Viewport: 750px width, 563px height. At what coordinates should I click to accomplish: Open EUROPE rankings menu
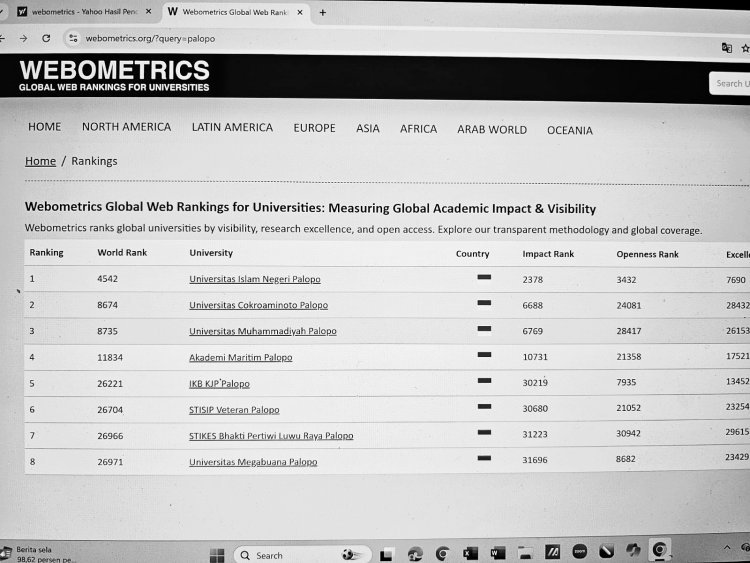click(314, 128)
